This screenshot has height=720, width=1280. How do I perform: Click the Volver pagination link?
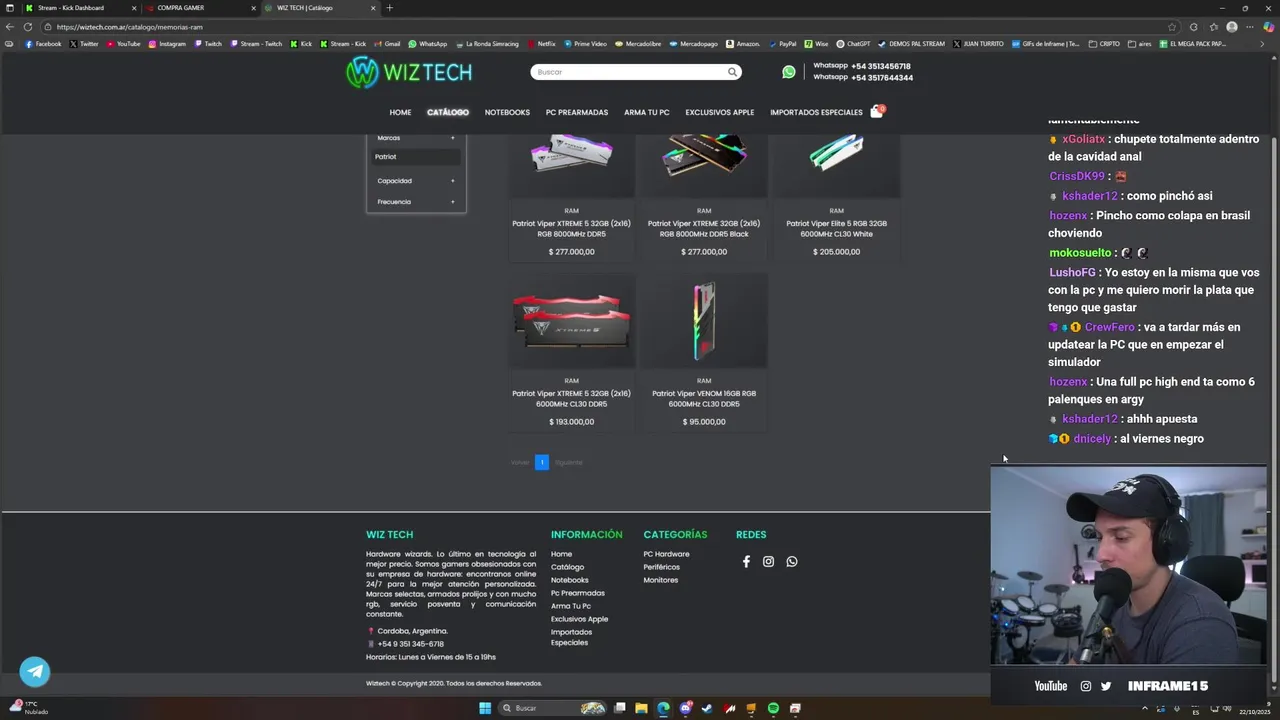(520, 462)
